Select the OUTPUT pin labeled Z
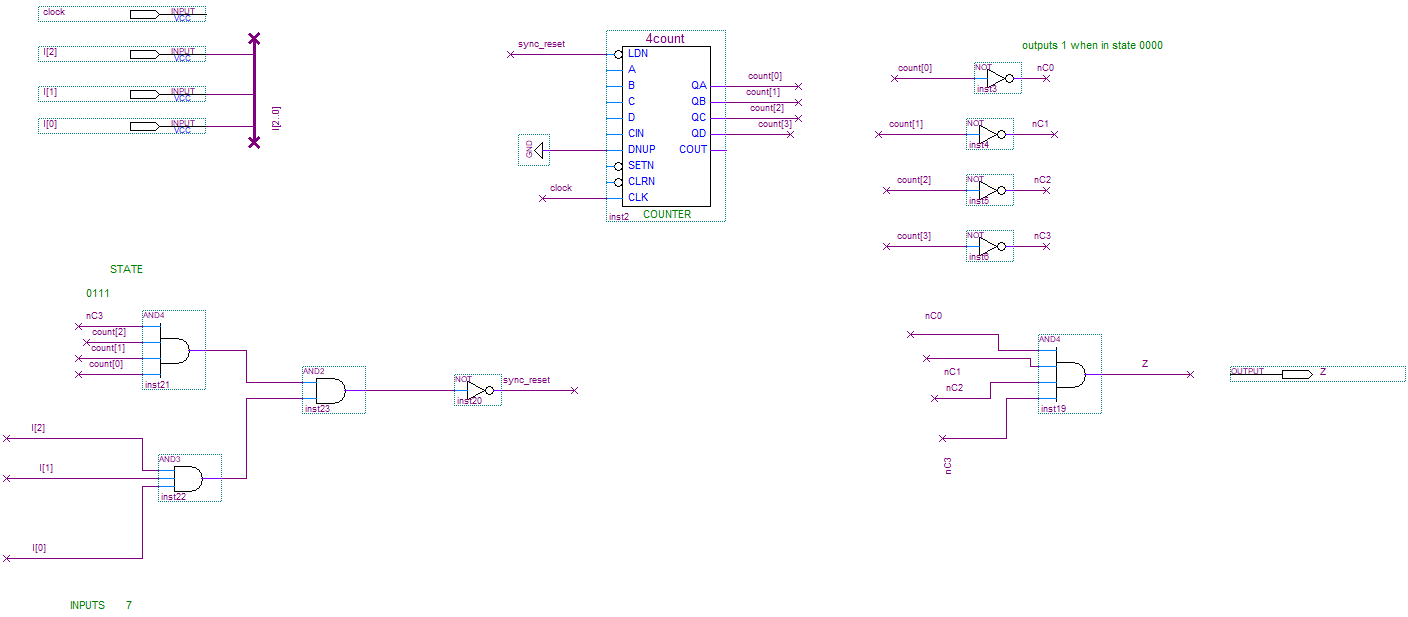 pyautogui.click(x=1295, y=372)
